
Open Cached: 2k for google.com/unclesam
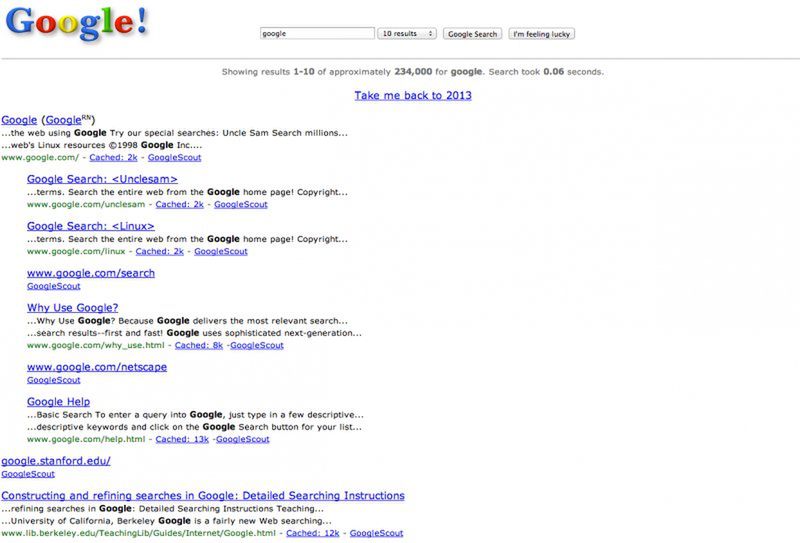[x=180, y=204]
